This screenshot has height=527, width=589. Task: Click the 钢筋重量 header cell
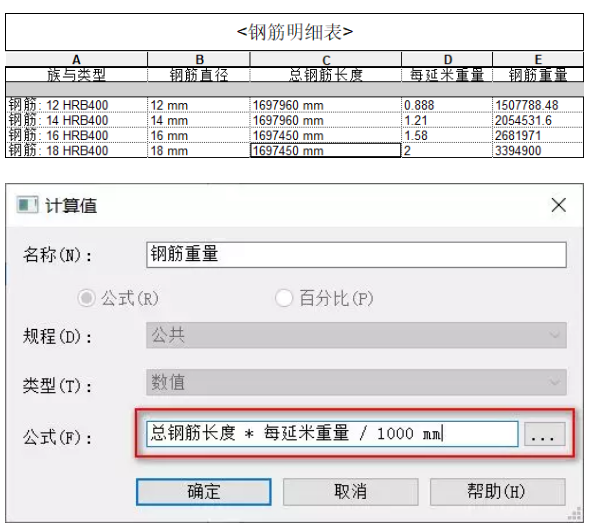pos(538,75)
